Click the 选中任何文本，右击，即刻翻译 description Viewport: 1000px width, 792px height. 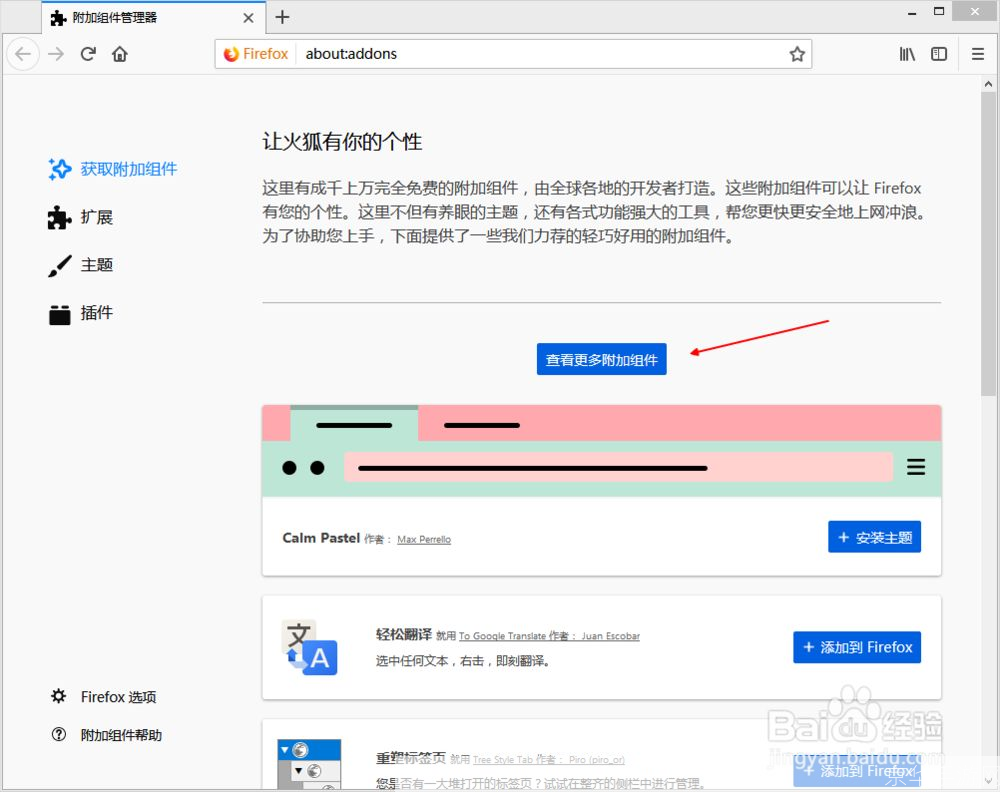click(x=463, y=661)
